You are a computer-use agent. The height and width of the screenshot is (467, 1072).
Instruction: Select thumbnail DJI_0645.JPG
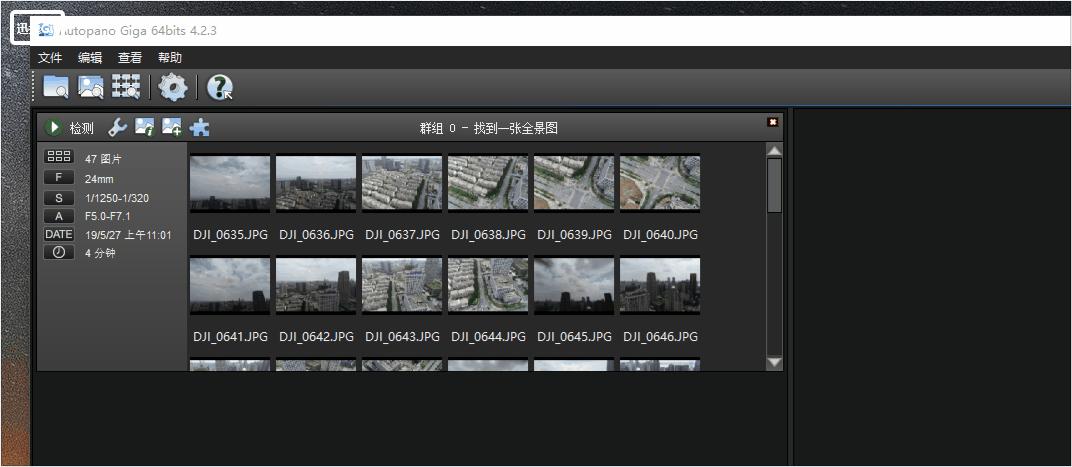[x=574, y=285]
